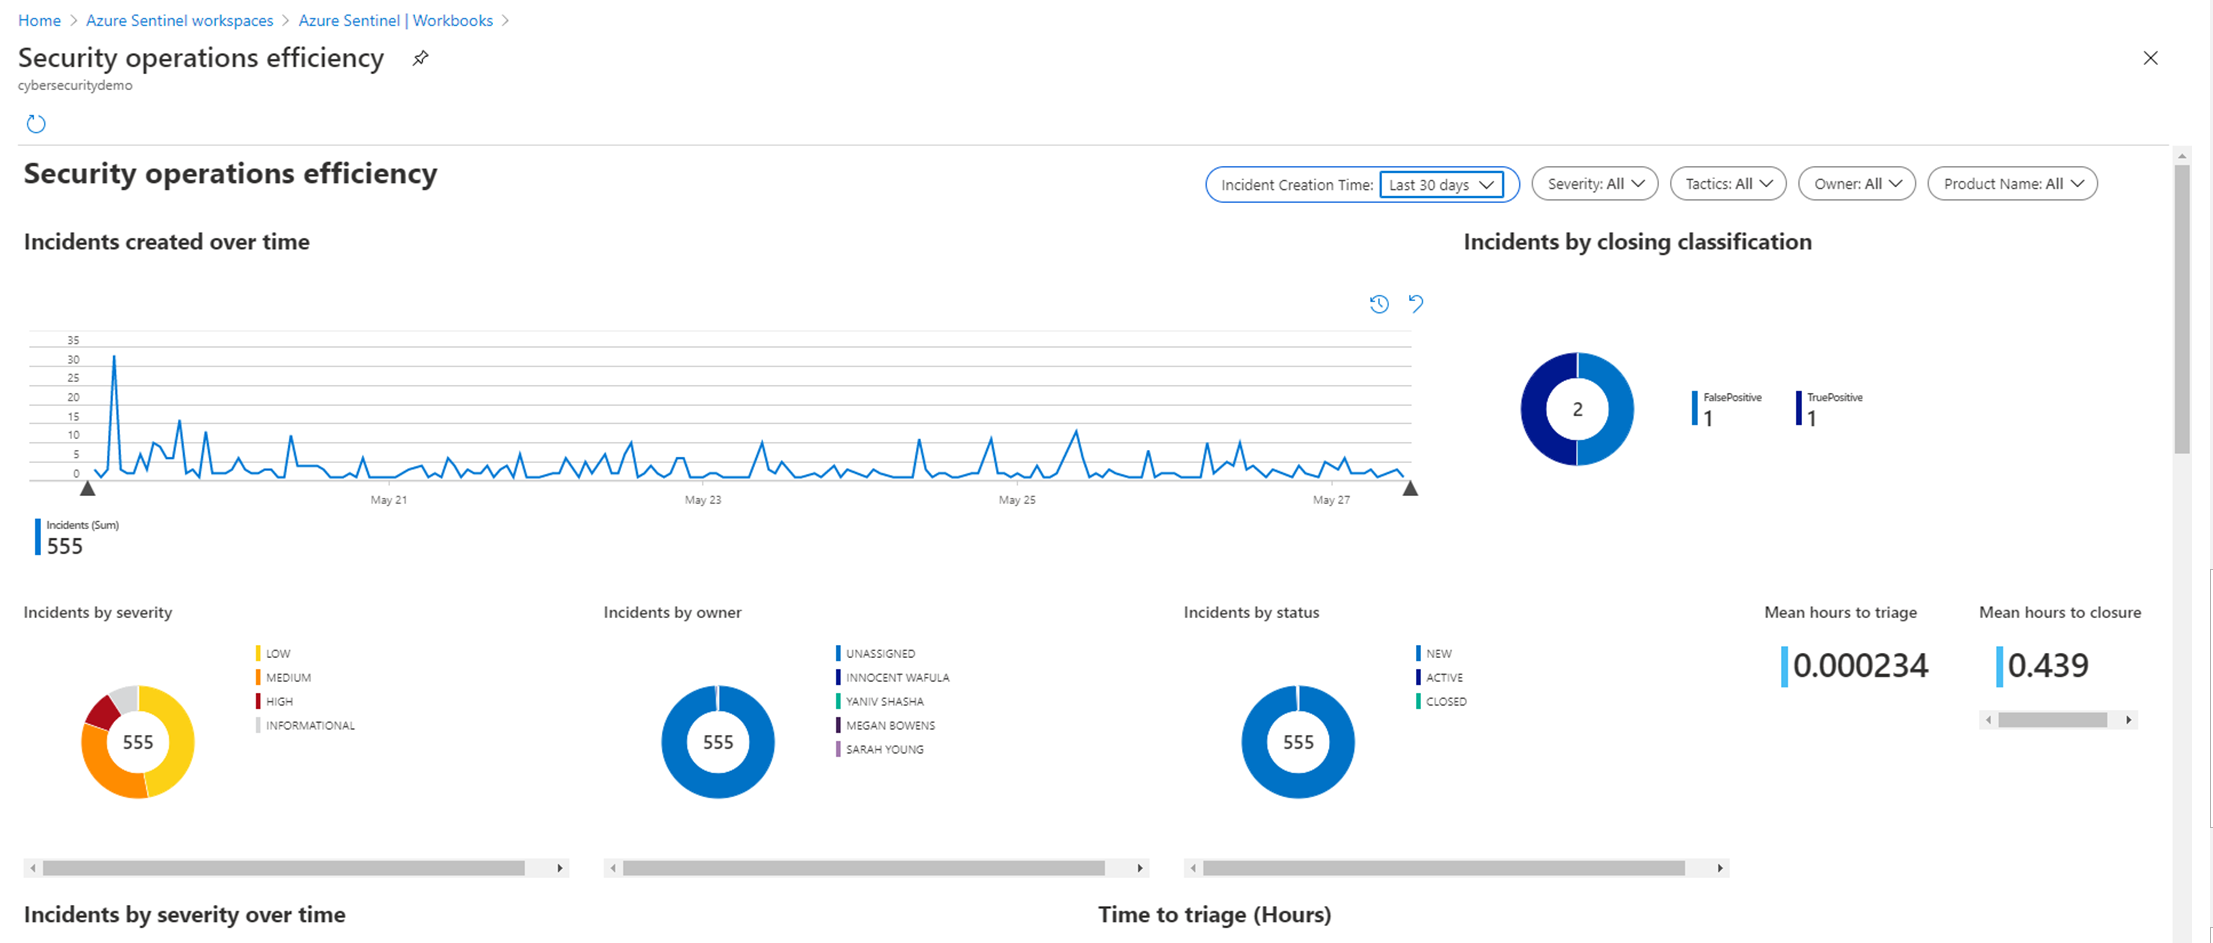Click the time range history icon on incidents chart
The image size is (2213, 943).
coord(1379,304)
